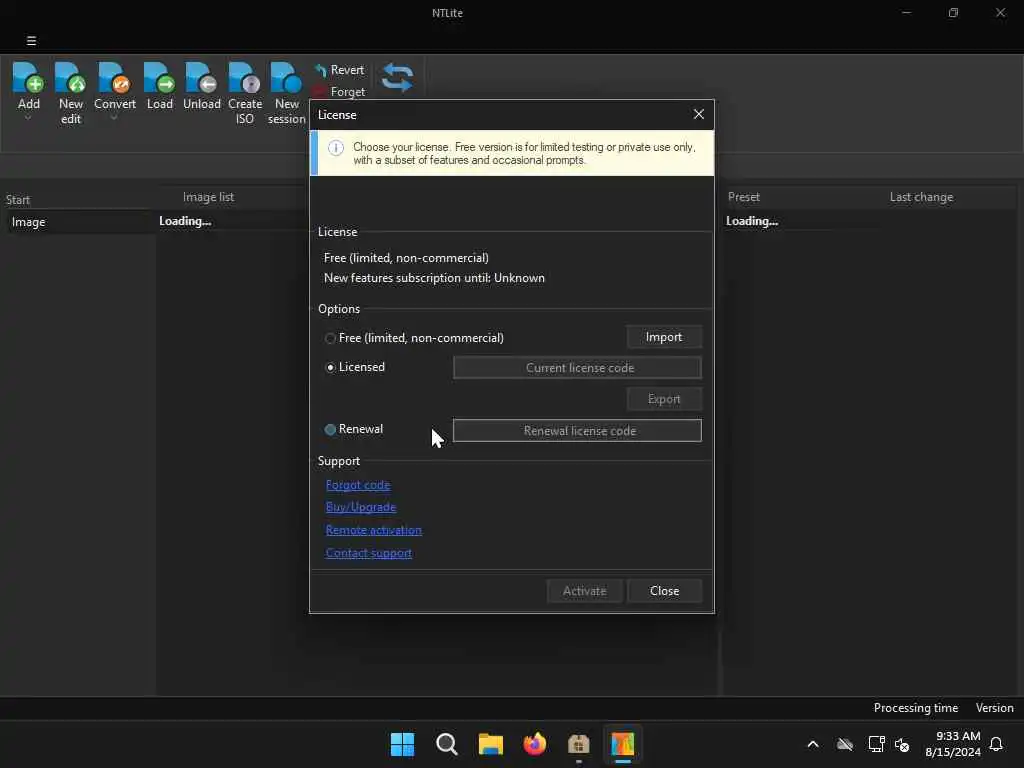Click the Last change column header
Image resolution: width=1024 pixels, height=768 pixels.
coord(921,197)
